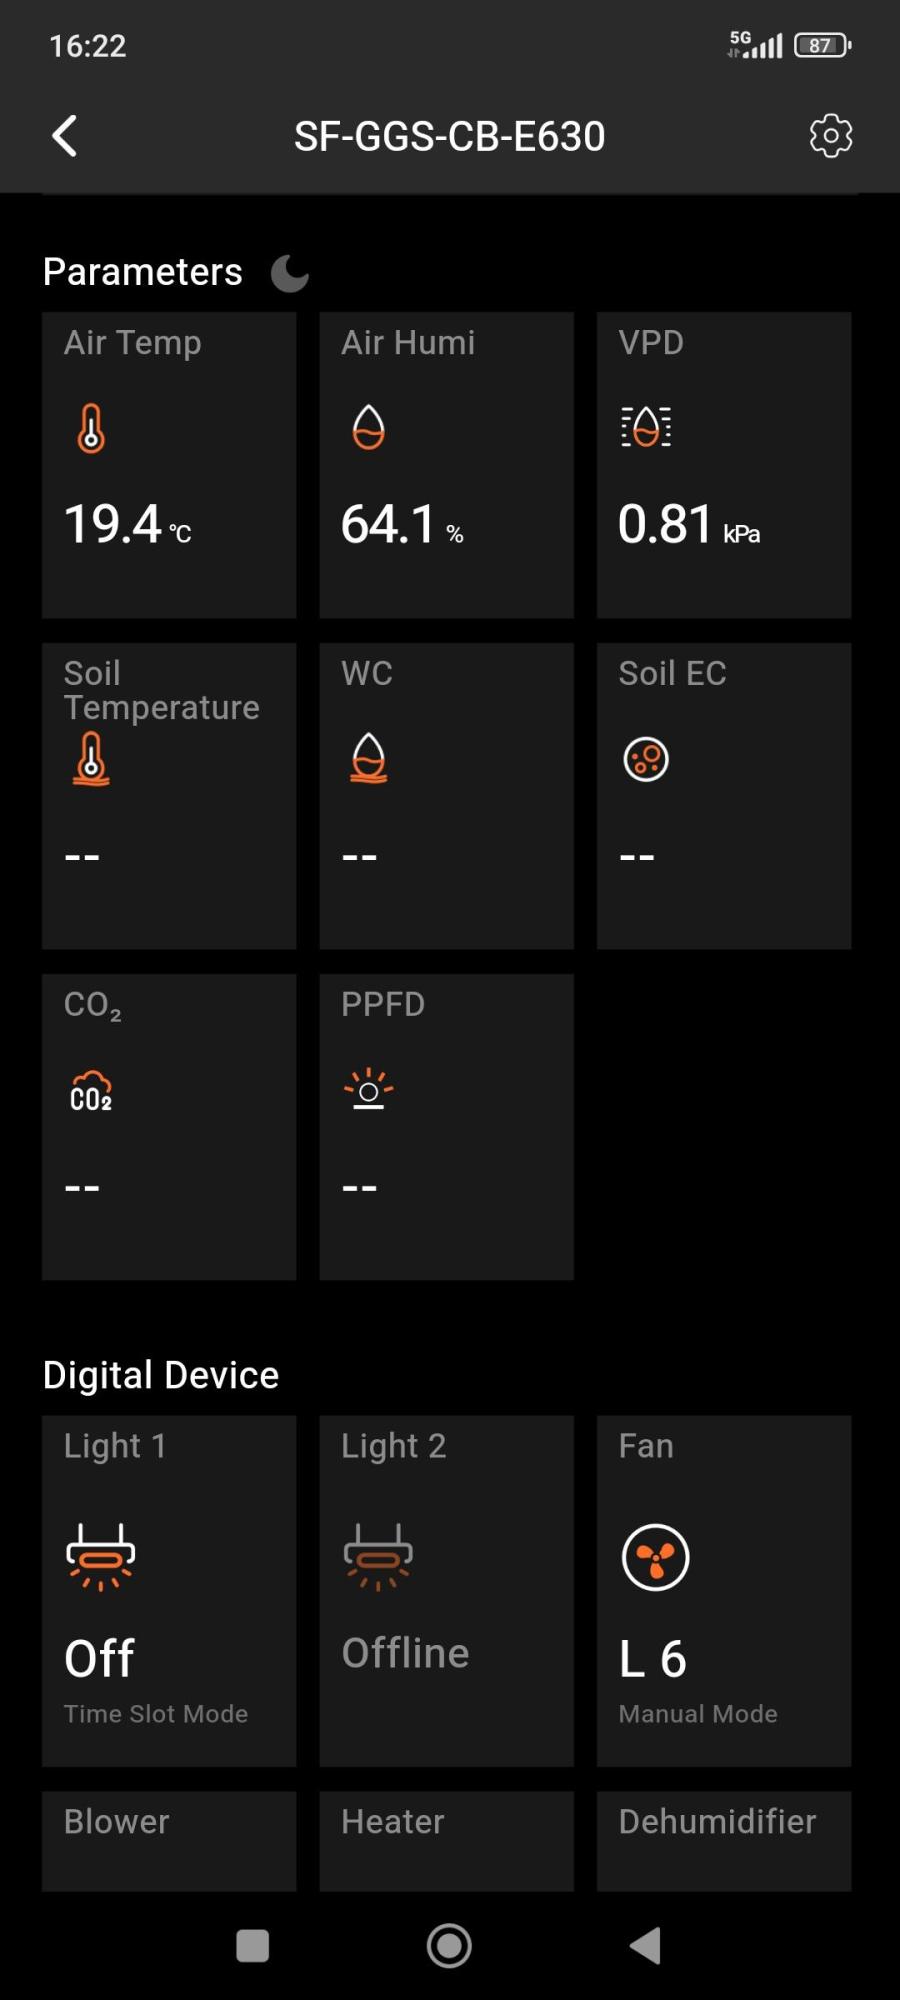
Task: Open the Heater device card
Action: 446,1840
